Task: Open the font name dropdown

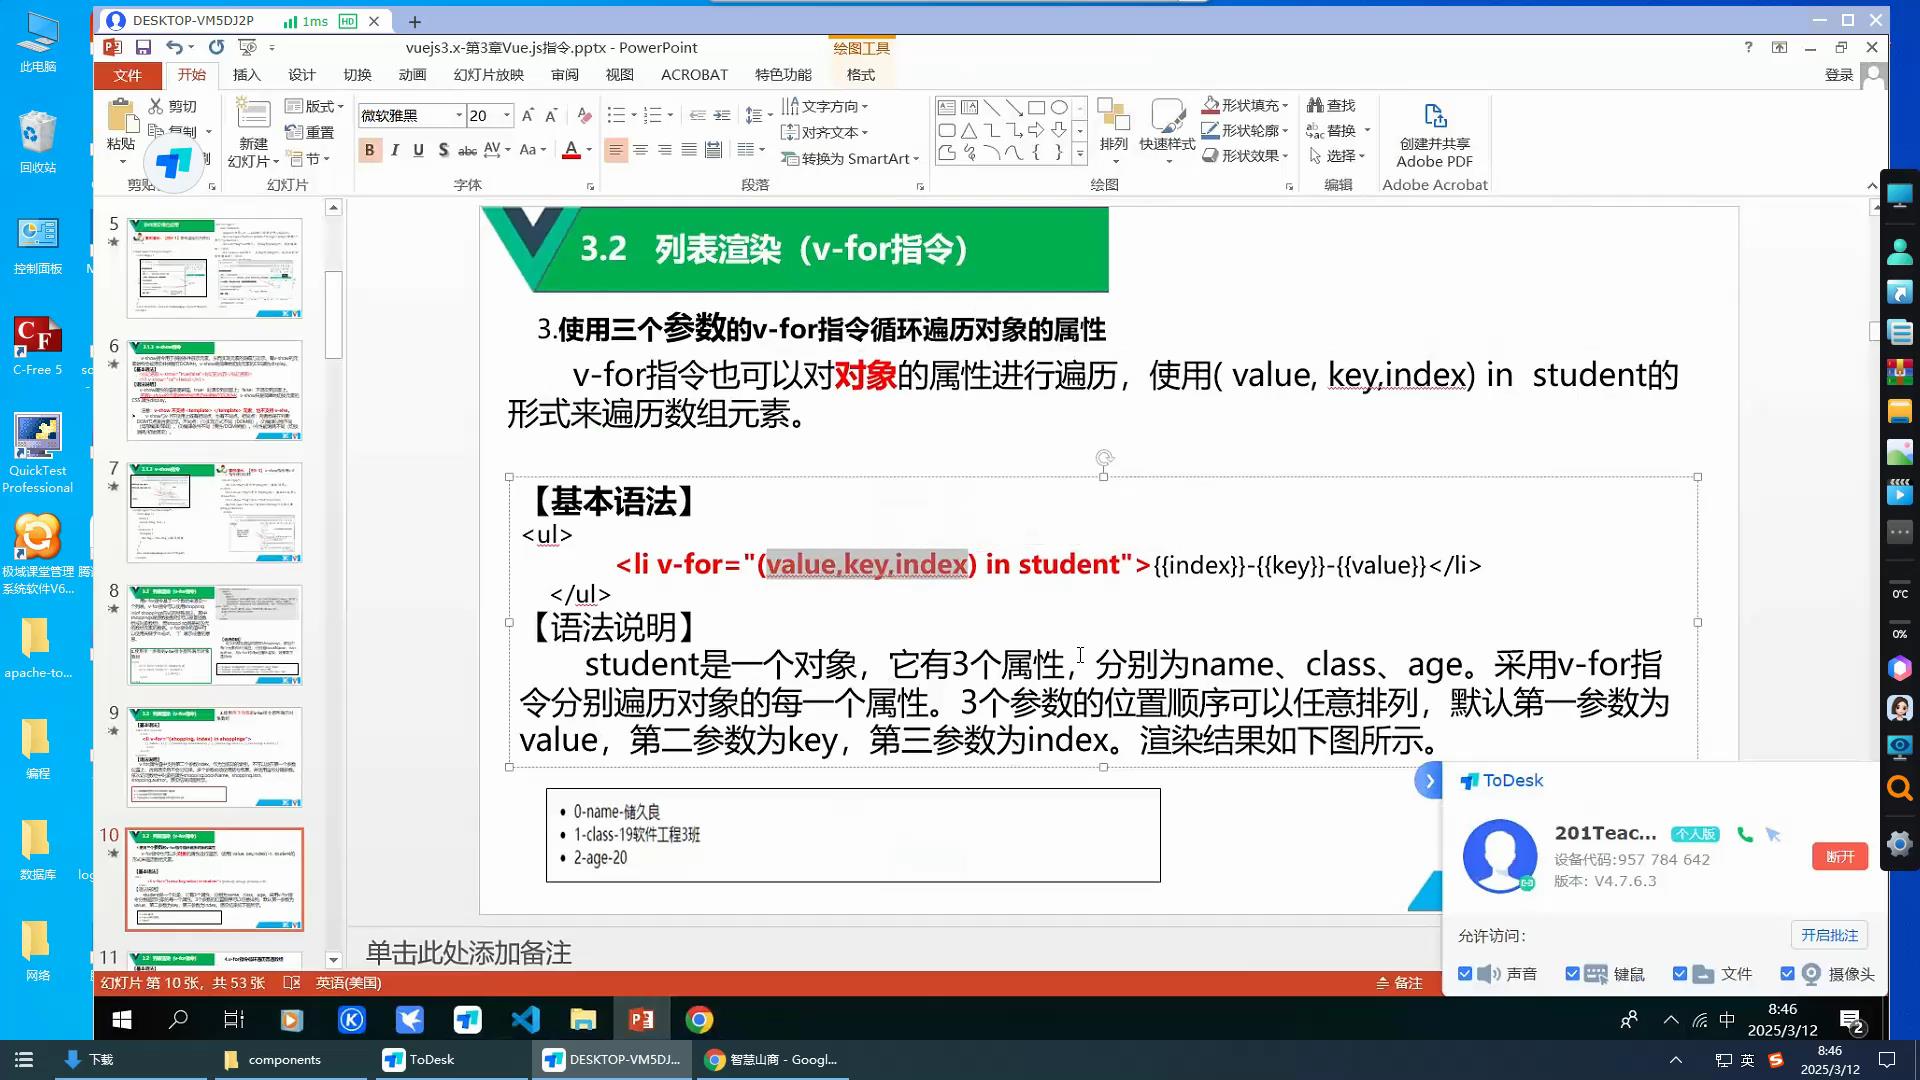Action: pos(459,115)
